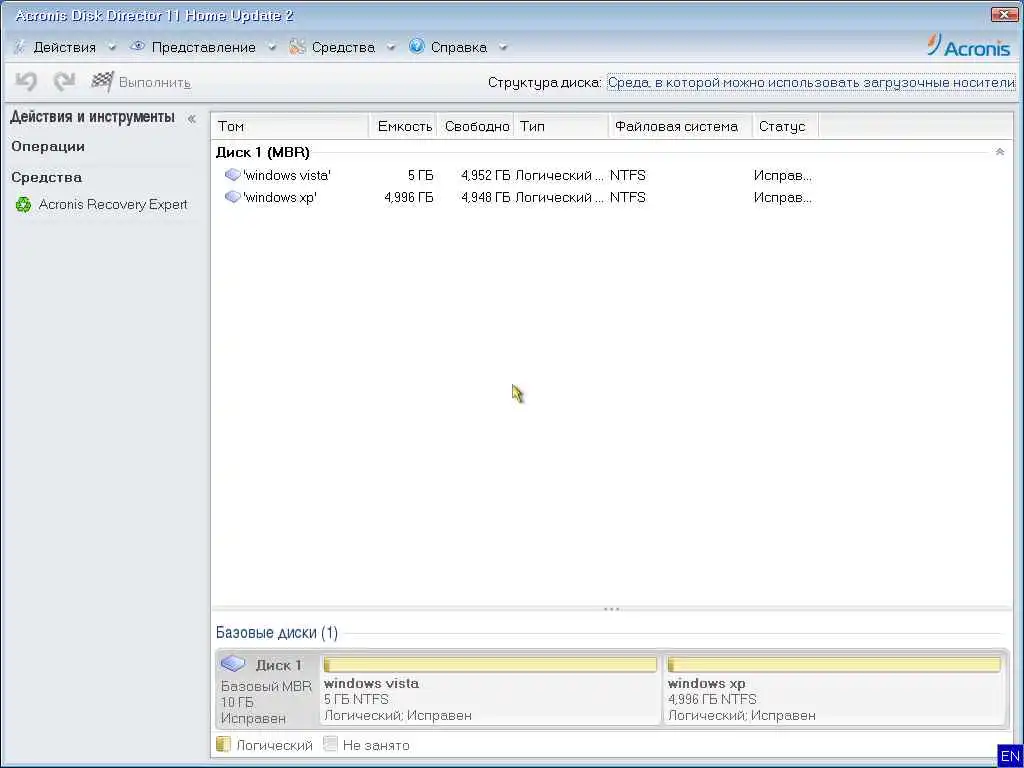Select the Средства heading in side panel

click(46, 177)
